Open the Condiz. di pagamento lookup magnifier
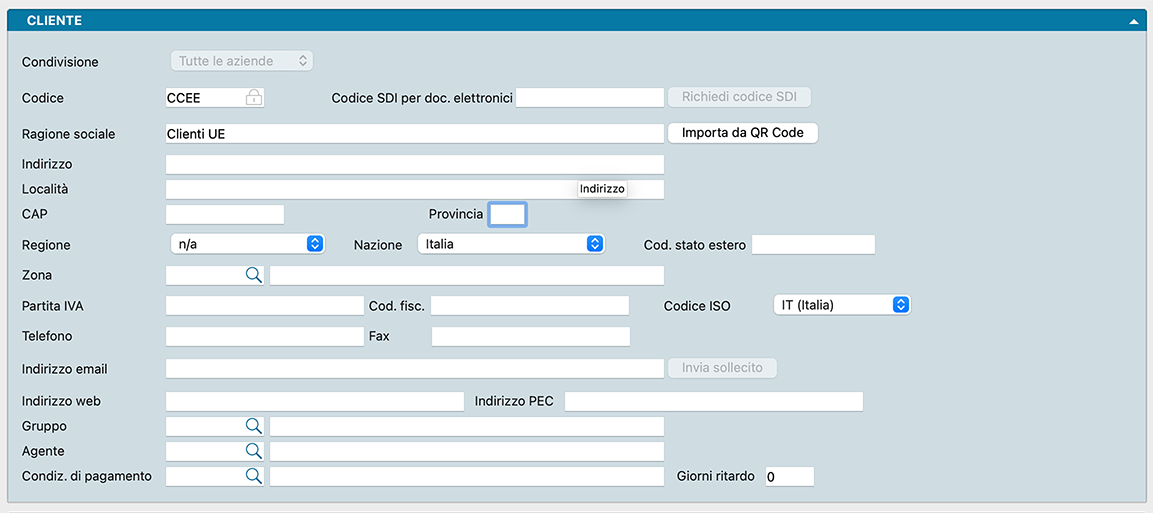Viewport: 1153px width, 513px height. click(x=254, y=476)
